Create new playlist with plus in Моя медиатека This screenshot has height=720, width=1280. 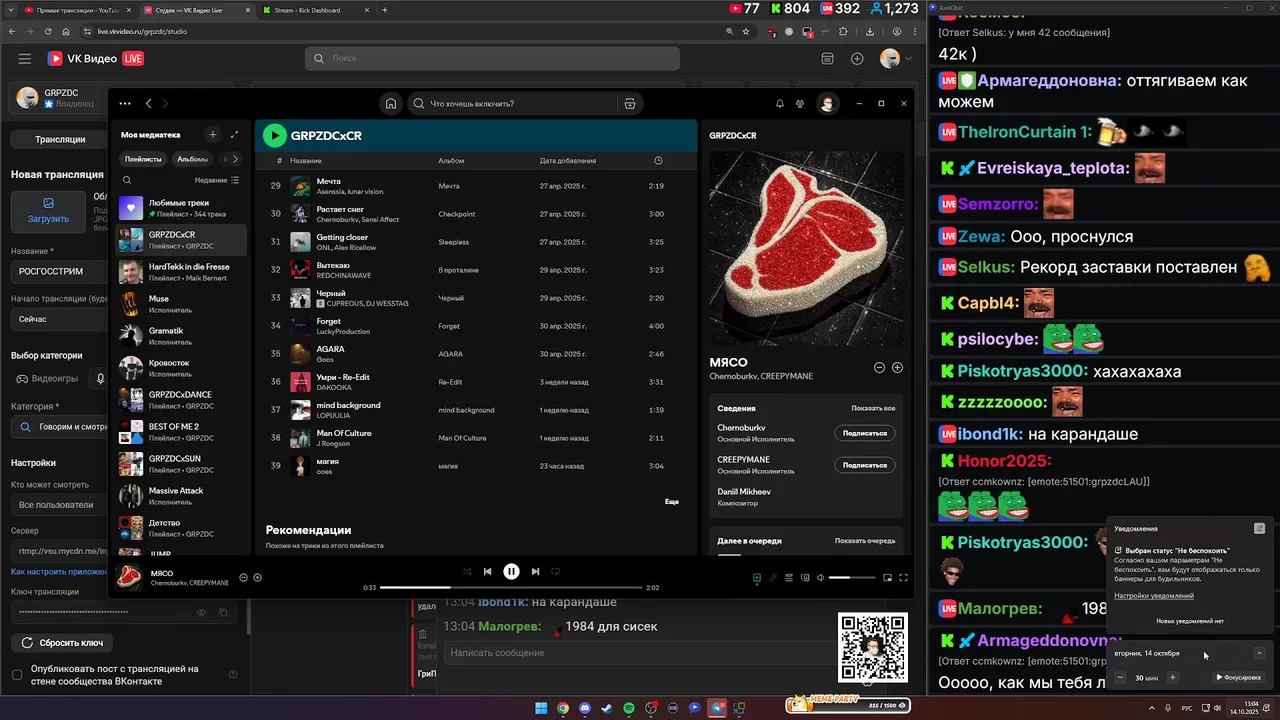[212, 134]
